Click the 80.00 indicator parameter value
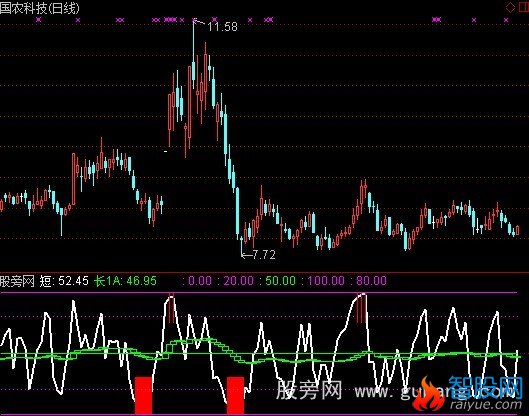Screen dimensions: 529x416 point(371,281)
